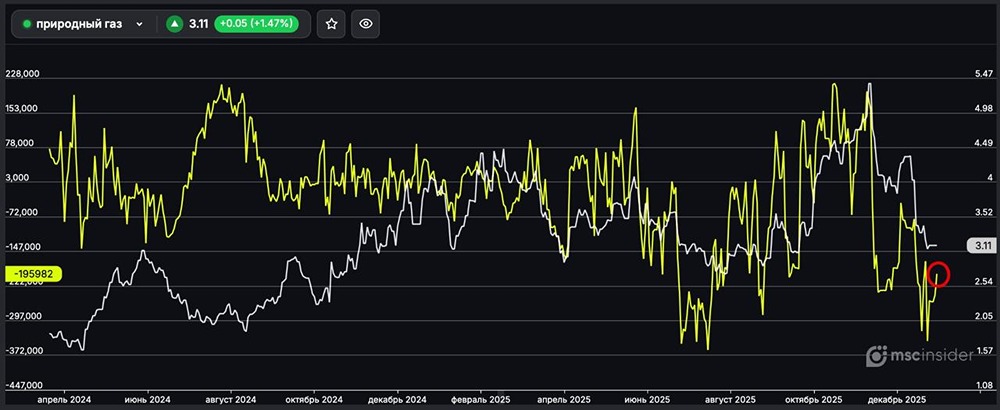
Task: Click the -195982 yellow value label
Action: pyautogui.click(x=34, y=274)
